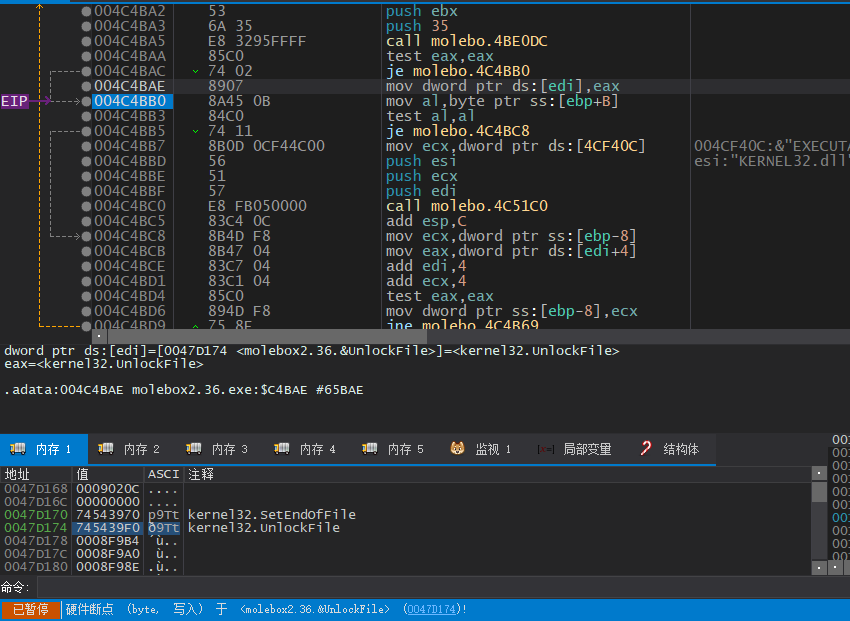The image size is (850, 621).
Task: Click in the 命令 command input field
Action: pyautogui.click(x=420, y=587)
